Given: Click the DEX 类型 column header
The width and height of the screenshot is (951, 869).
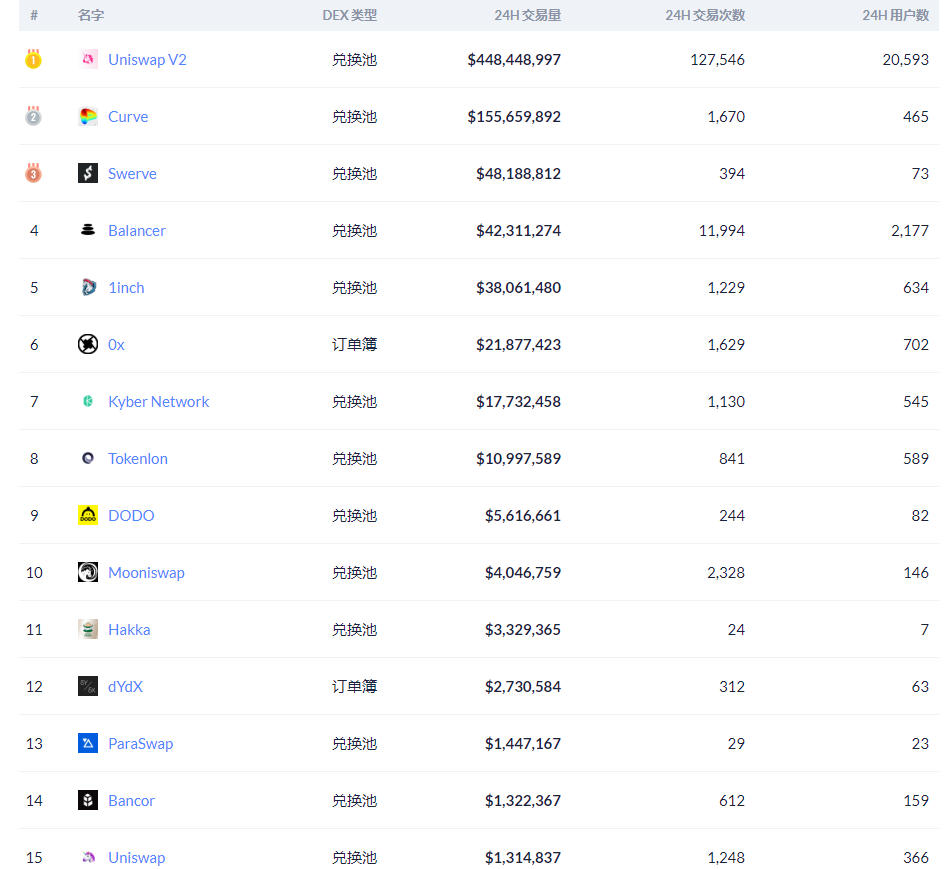Looking at the screenshot, I should point(349,15).
